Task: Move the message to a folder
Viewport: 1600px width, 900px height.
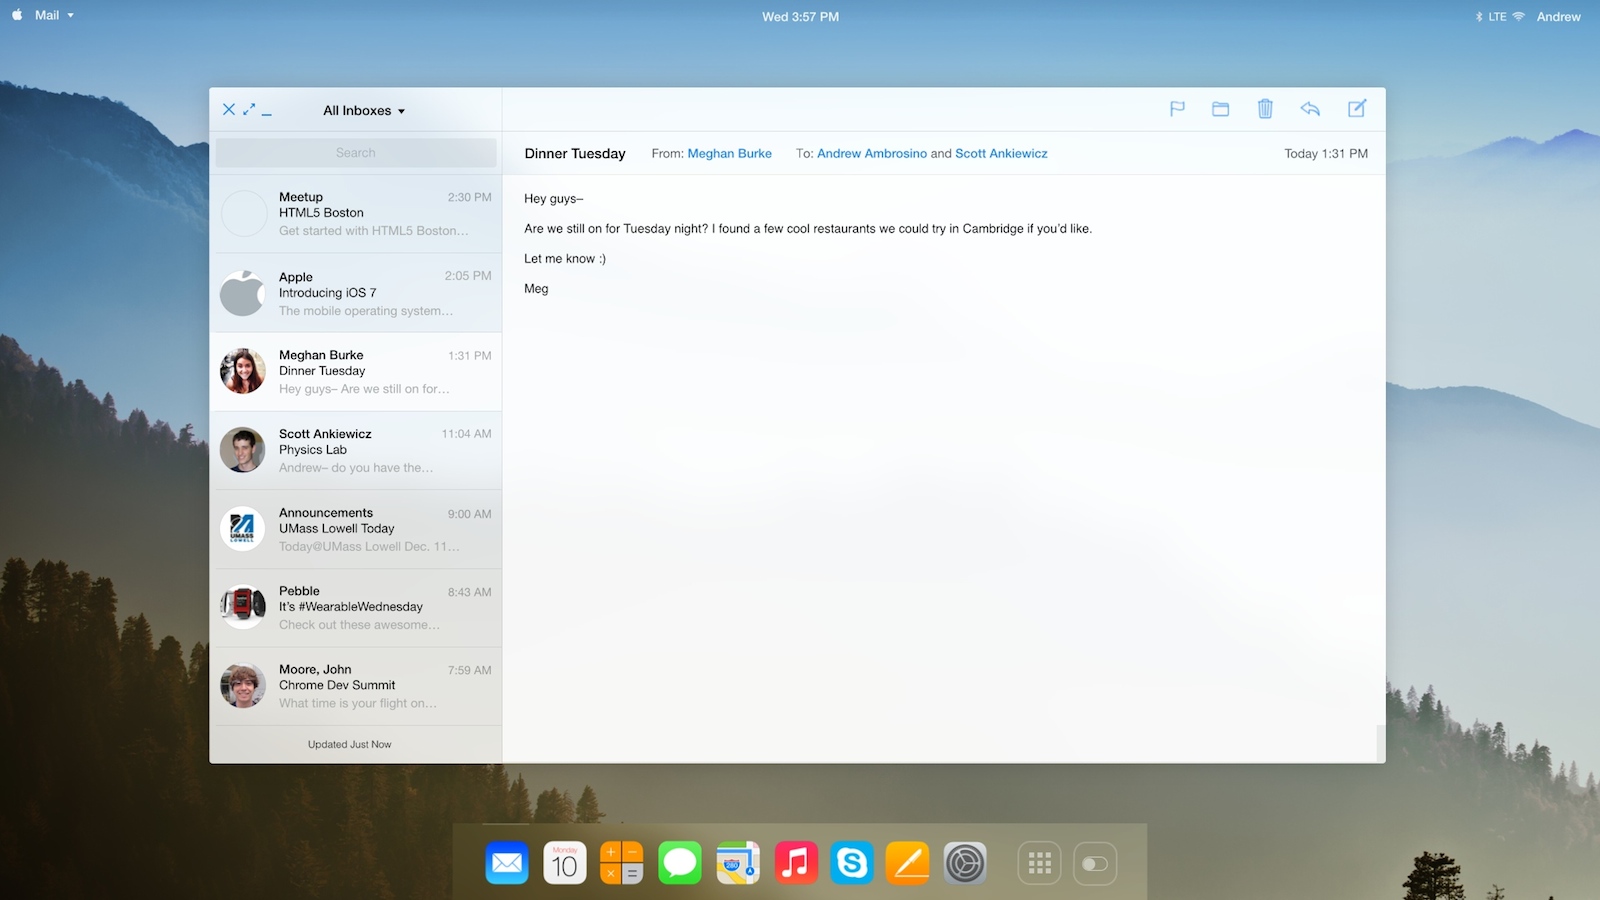Action: (x=1221, y=109)
